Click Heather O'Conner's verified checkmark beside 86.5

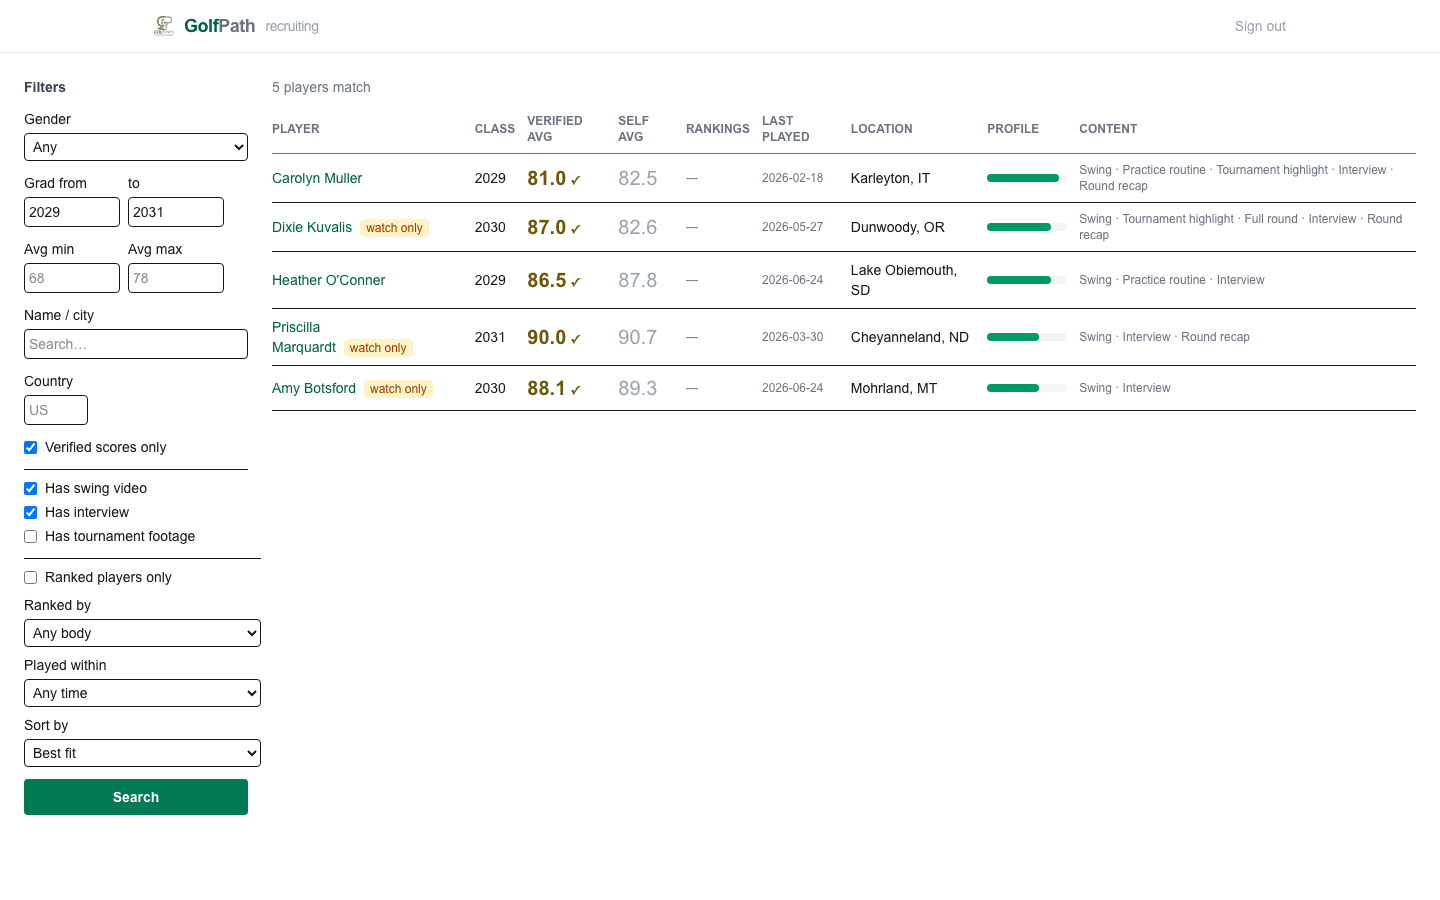pyautogui.click(x=576, y=282)
